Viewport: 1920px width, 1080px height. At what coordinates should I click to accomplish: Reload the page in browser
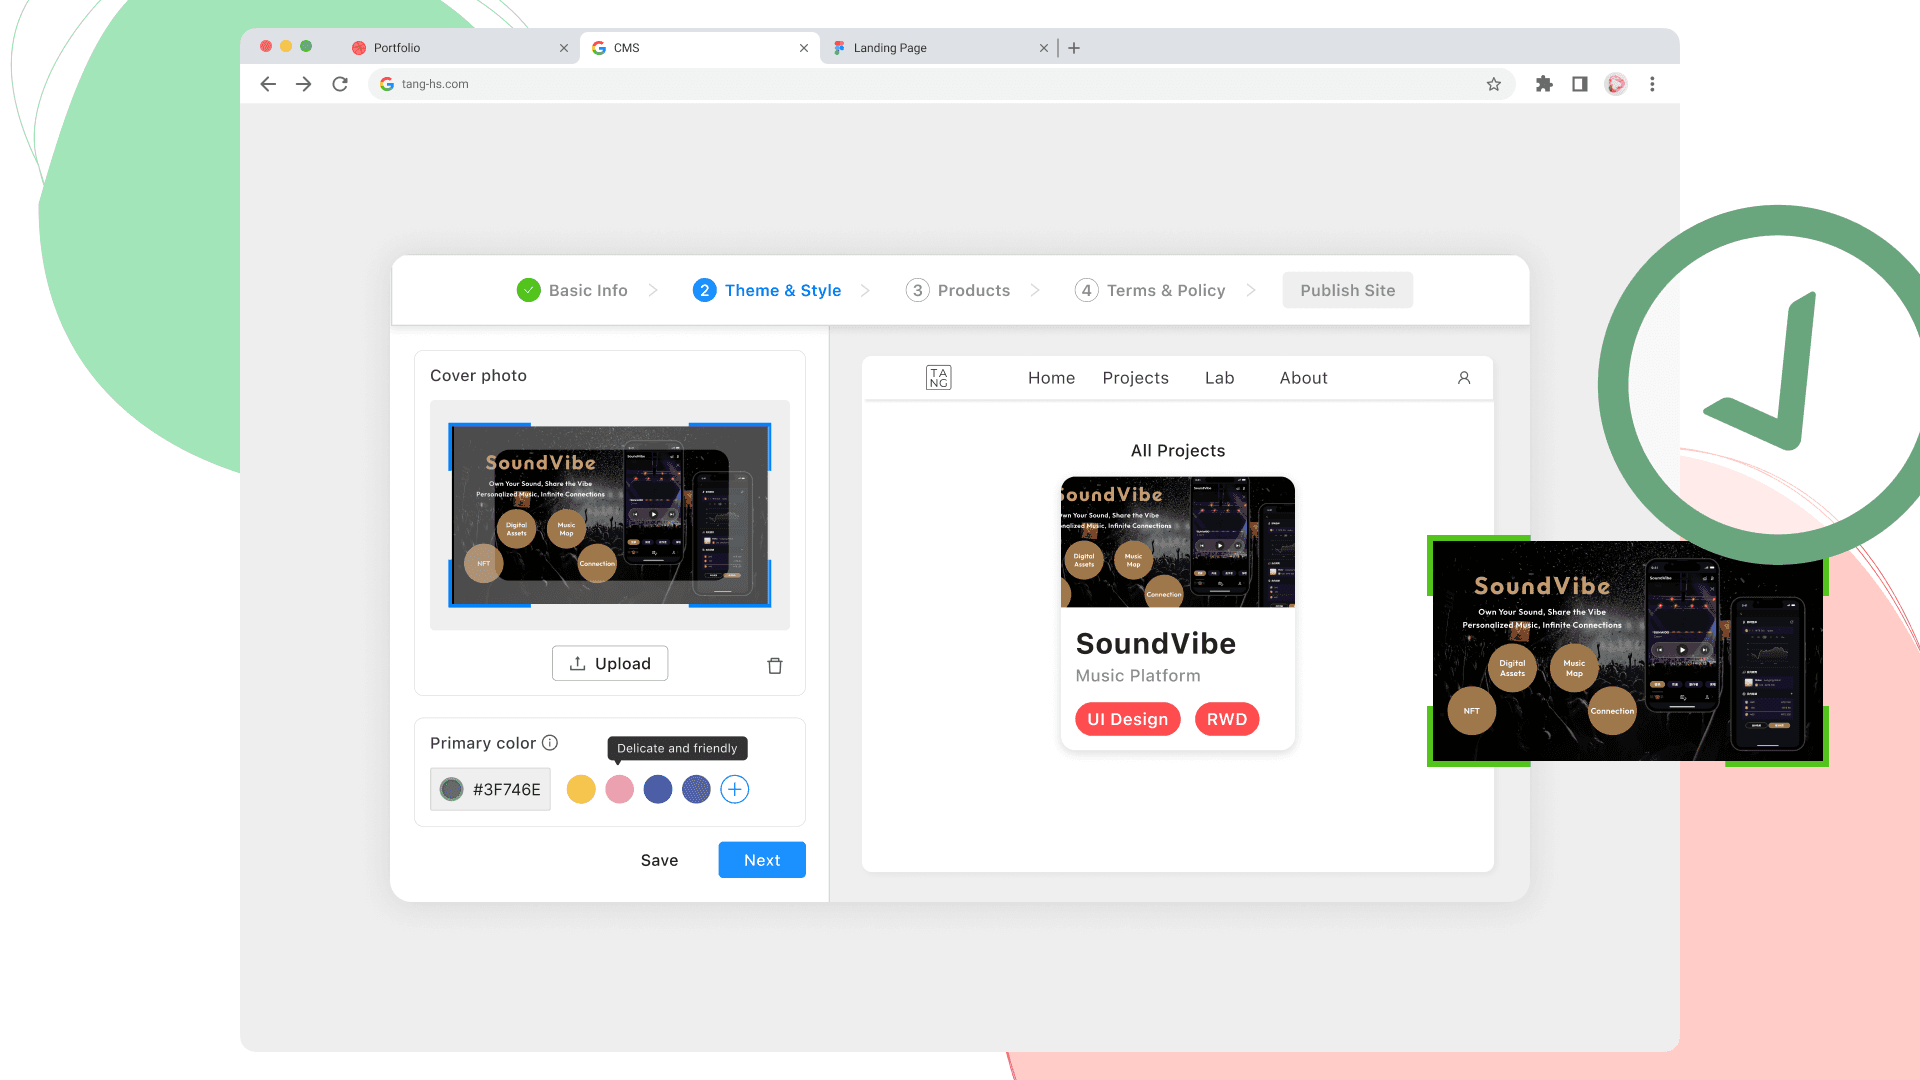[x=340, y=84]
